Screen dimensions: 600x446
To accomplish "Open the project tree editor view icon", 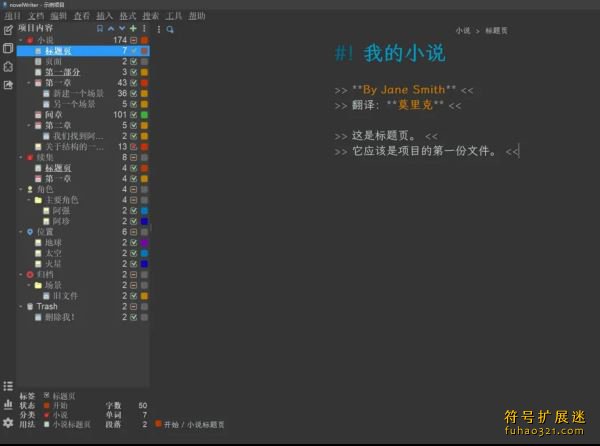I will click(x=8, y=30).
